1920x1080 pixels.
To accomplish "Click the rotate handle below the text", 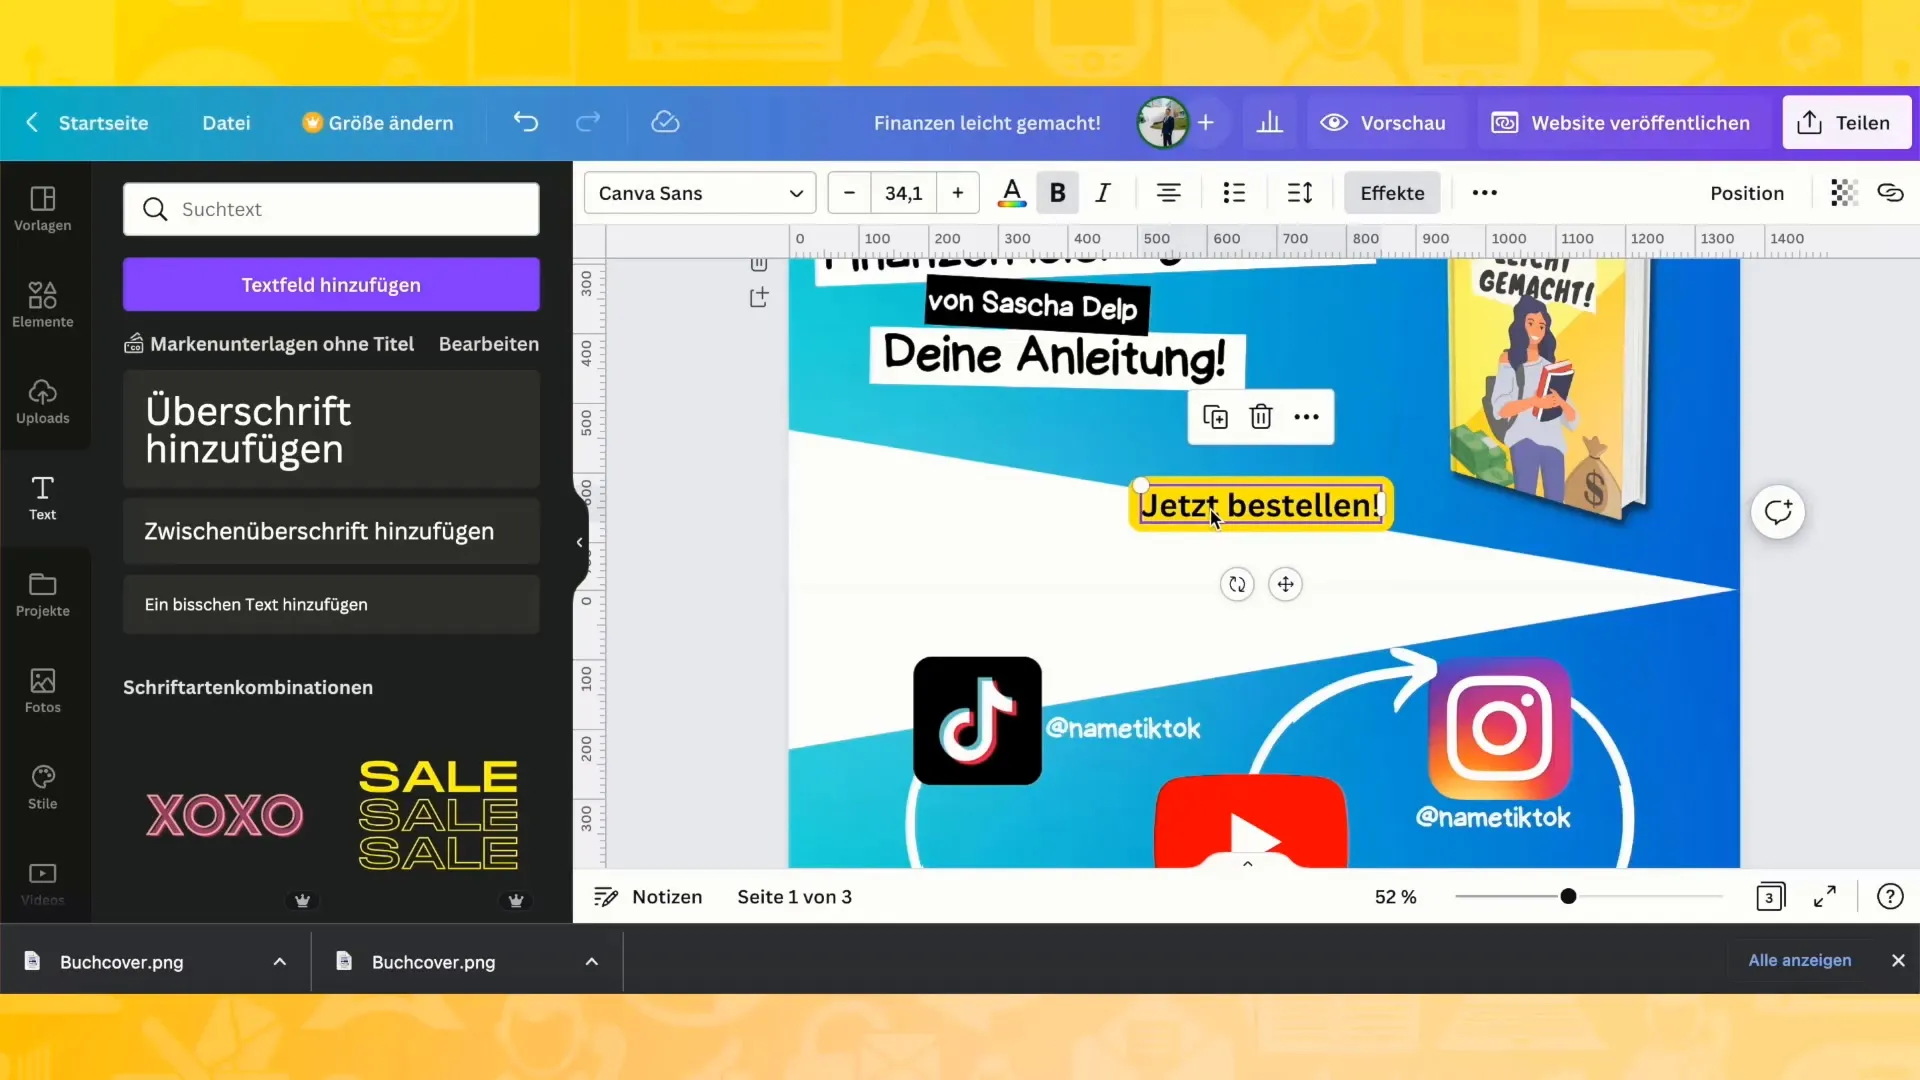I will (x=1237, y=584).
